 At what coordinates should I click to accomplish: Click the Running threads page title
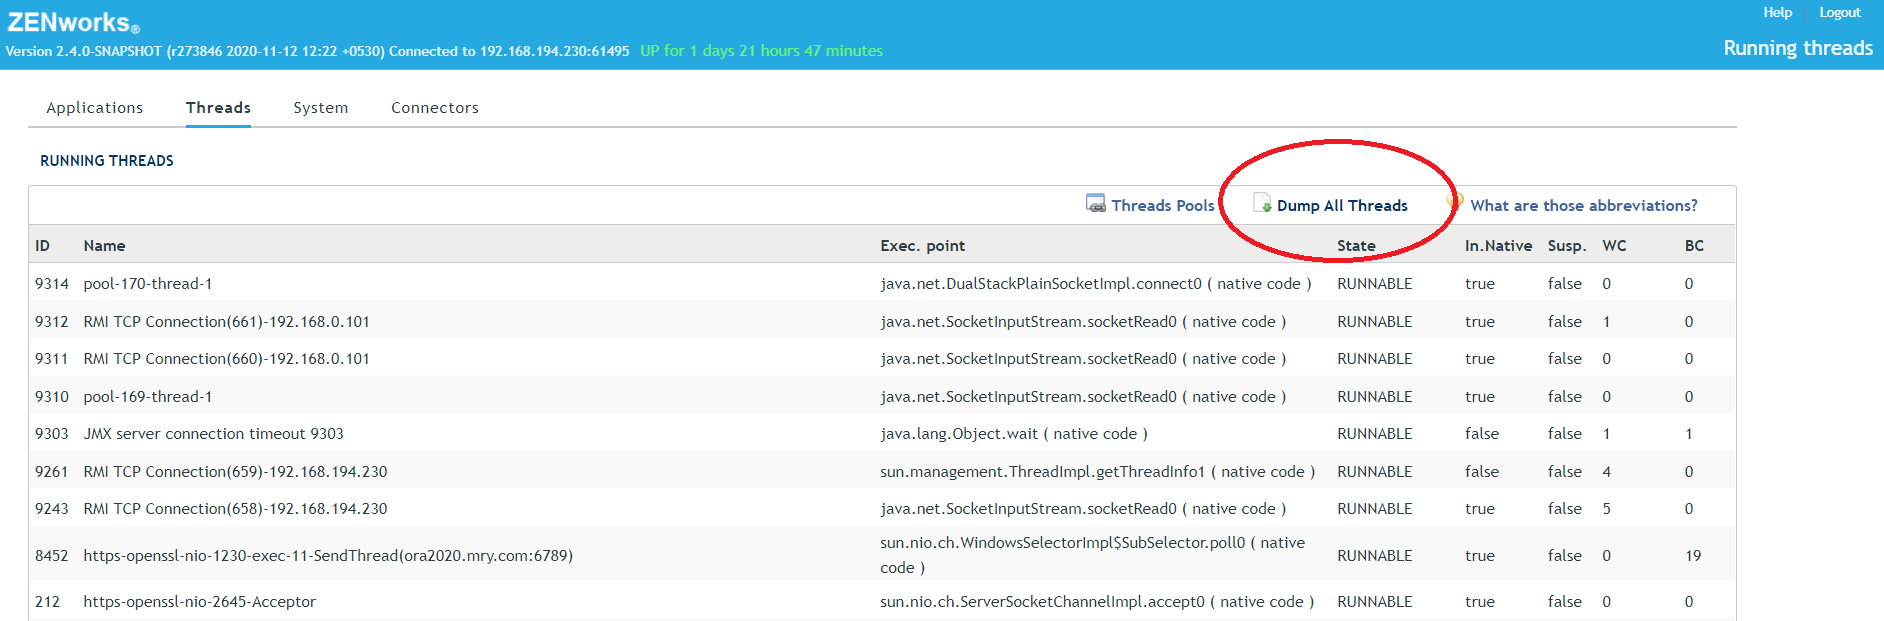tap(1798, 48)
